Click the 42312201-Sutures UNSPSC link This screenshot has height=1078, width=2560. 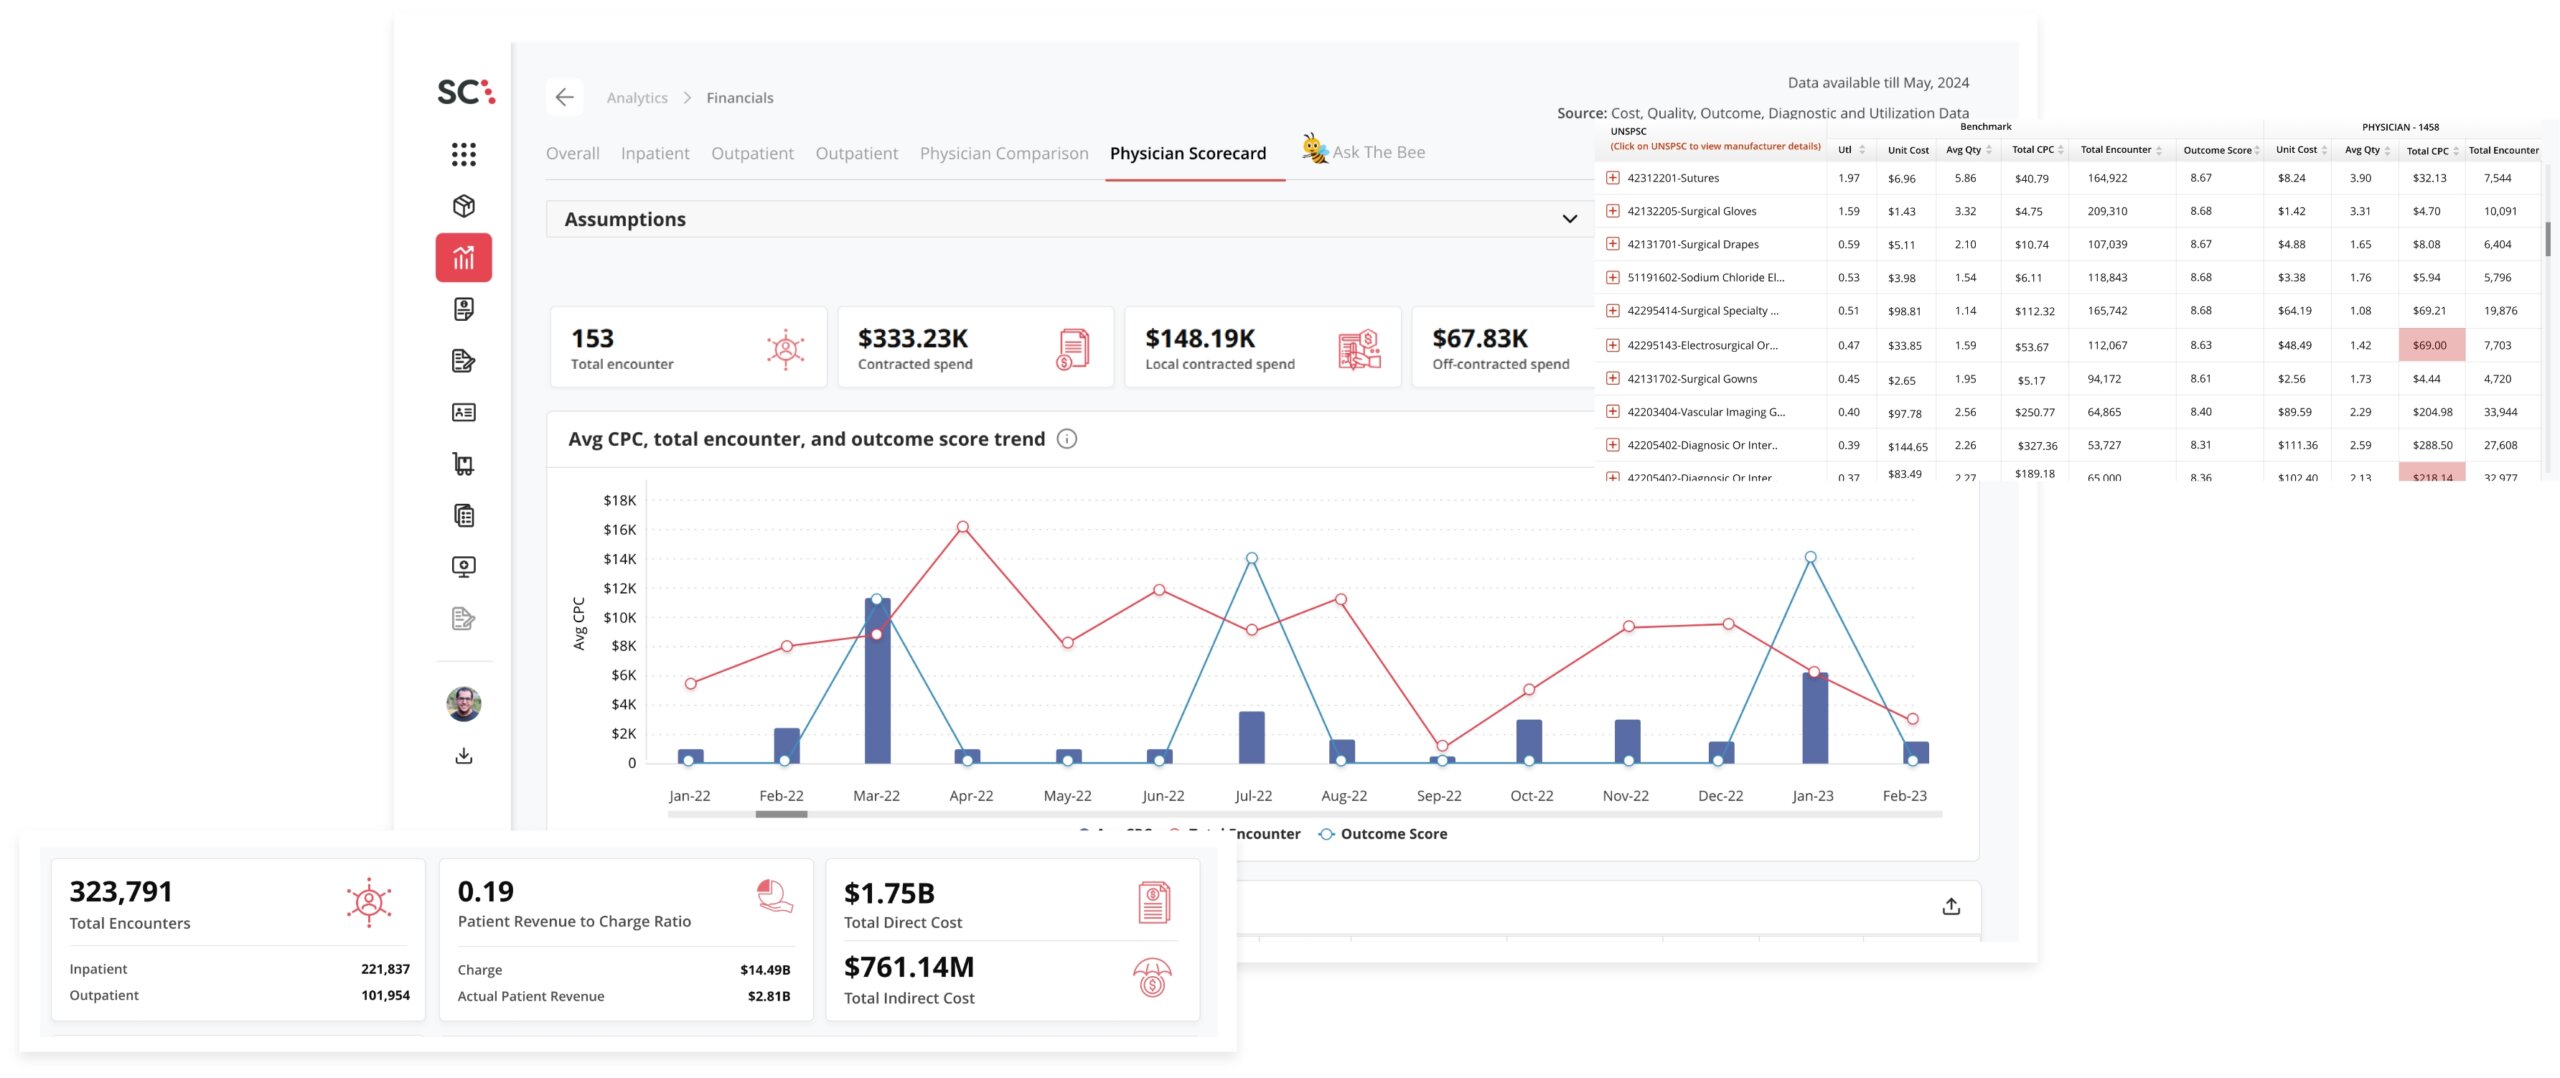[1673, 178]
